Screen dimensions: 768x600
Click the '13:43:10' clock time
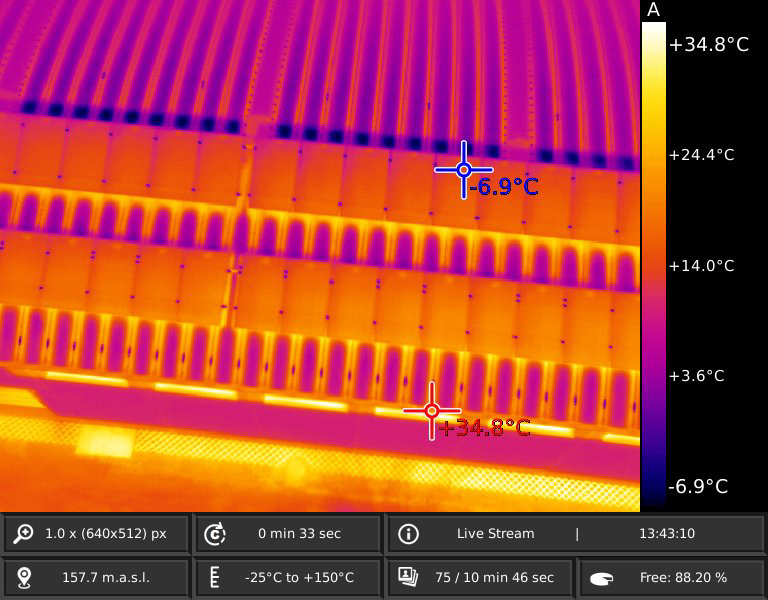(667, 533)
